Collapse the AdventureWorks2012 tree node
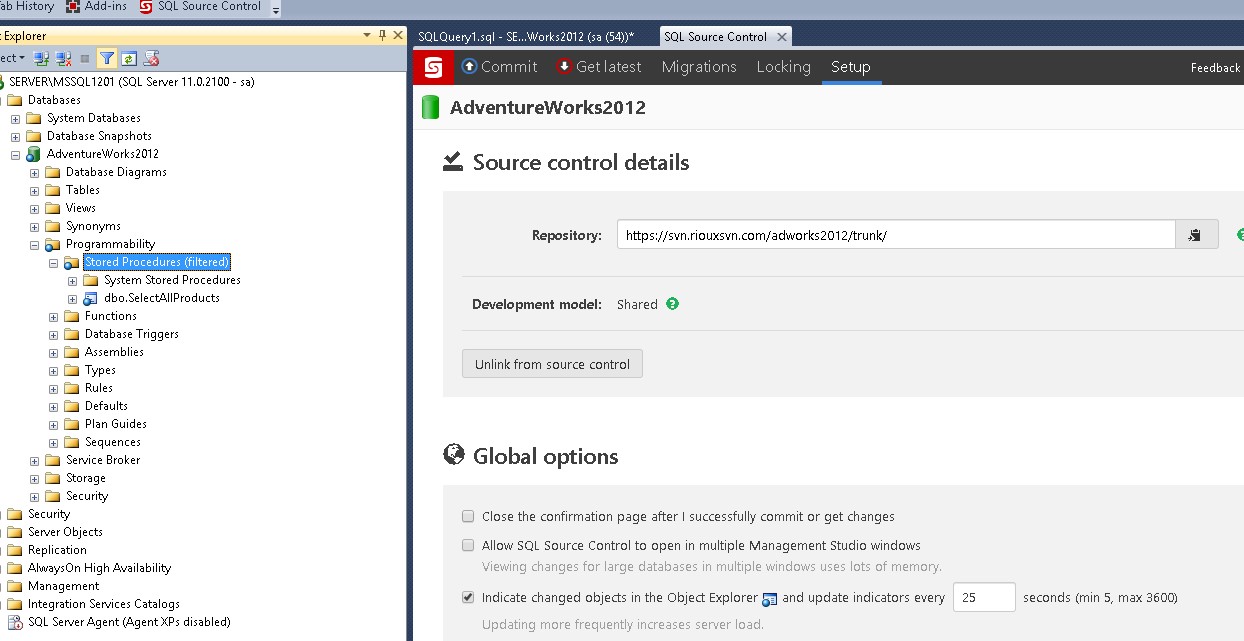 tap(16, 154)
